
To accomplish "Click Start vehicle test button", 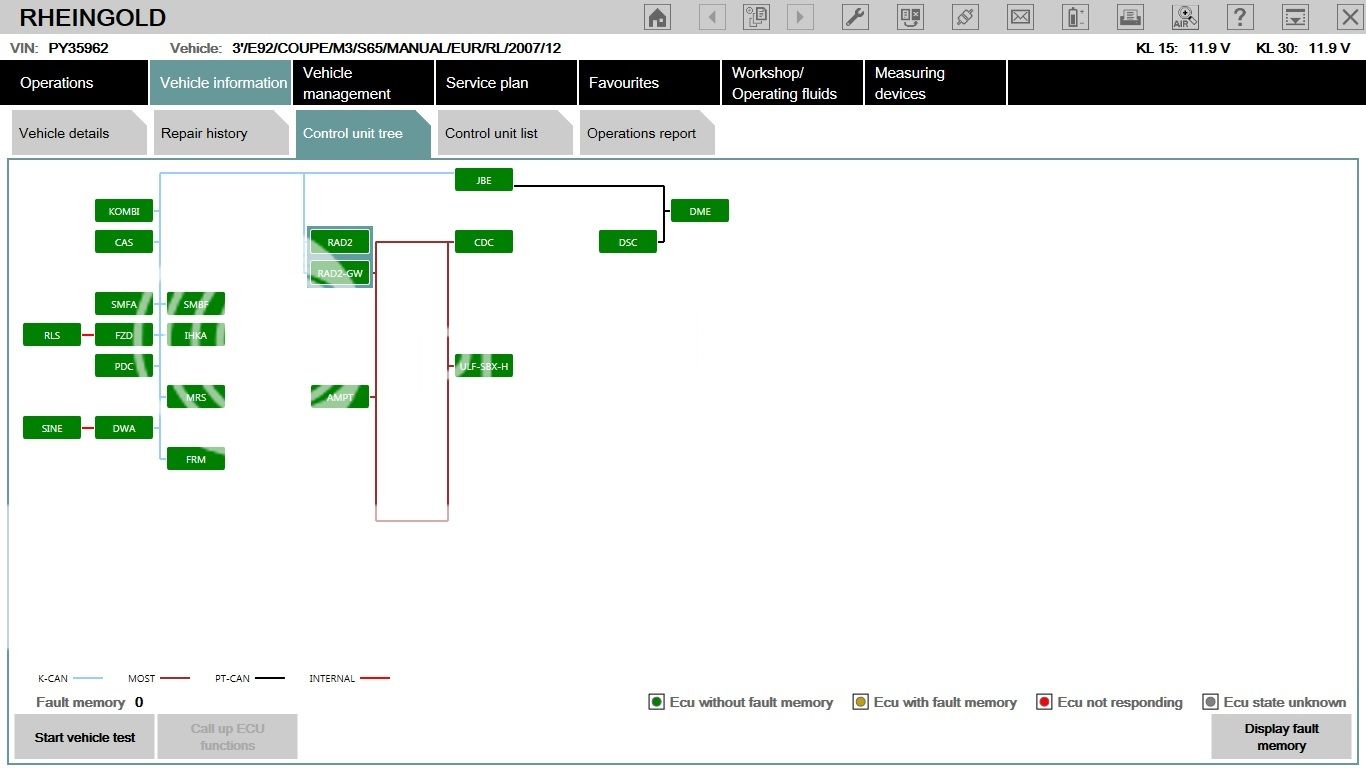I will (x=85, y=737).
